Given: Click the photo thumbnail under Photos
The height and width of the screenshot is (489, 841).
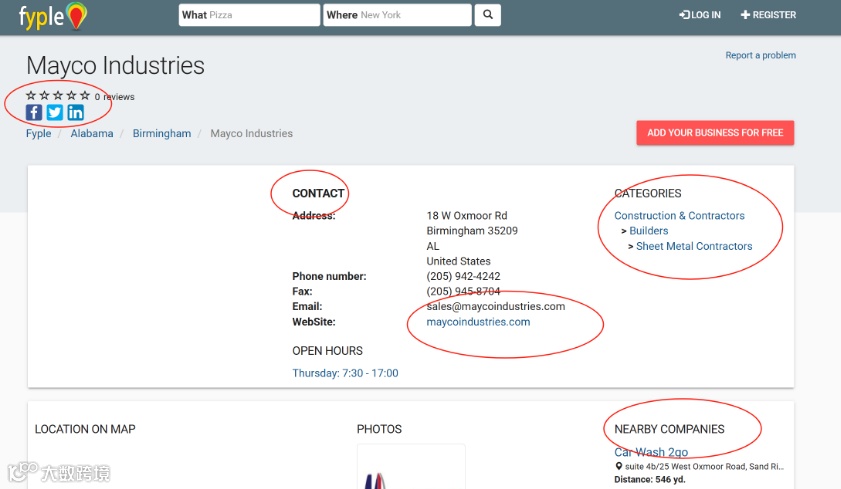Looking at the screenshot, I should 411,466.
